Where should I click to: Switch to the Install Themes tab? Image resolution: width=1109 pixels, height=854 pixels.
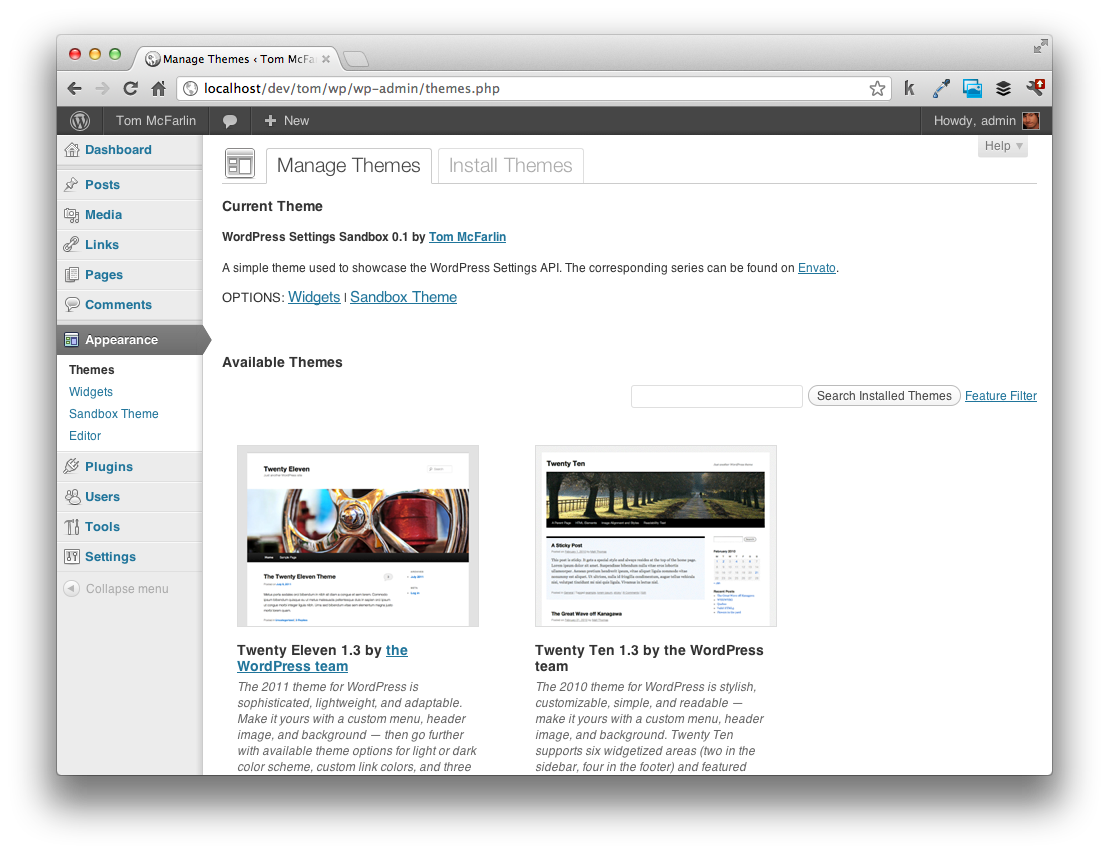pyautogui.click(x=511, y=166)
